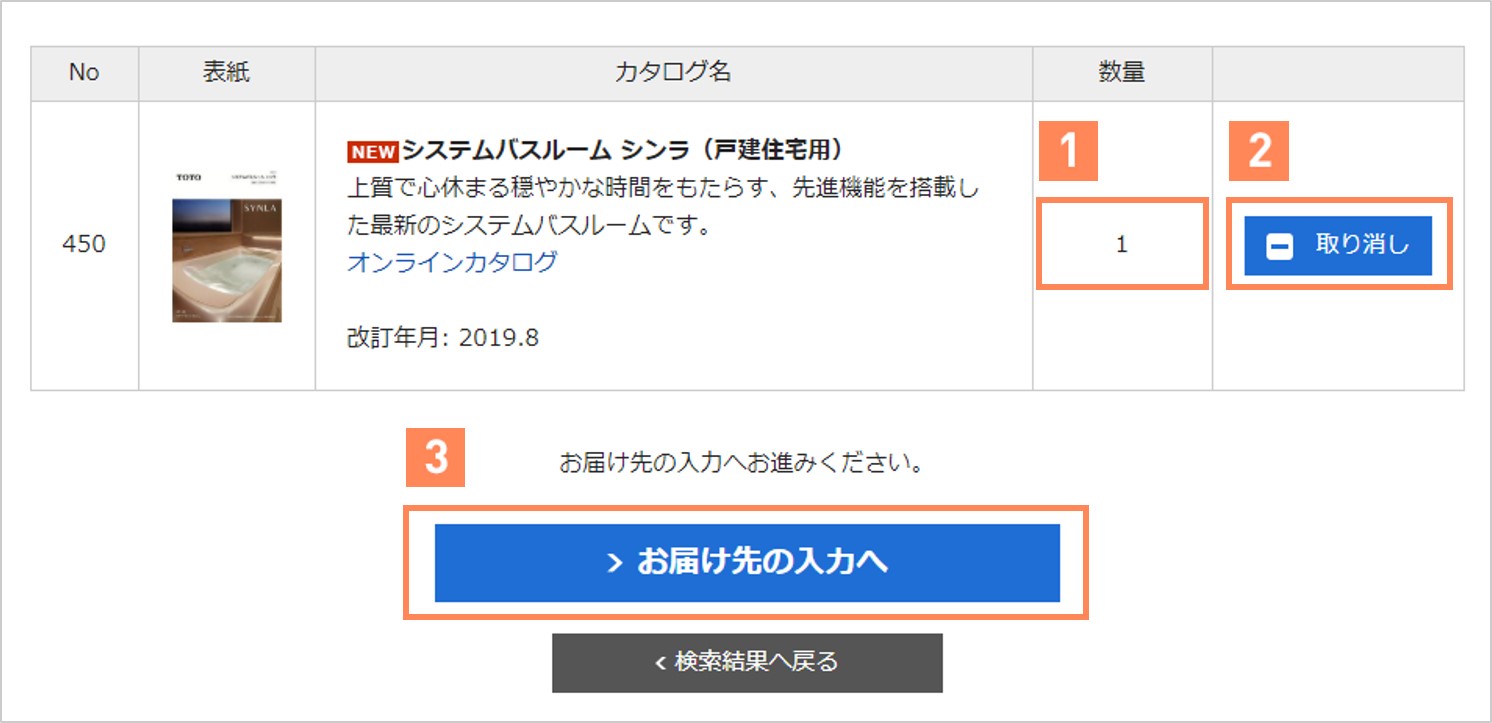Go back using the 検索結果へ戻る button

(746, 662)
